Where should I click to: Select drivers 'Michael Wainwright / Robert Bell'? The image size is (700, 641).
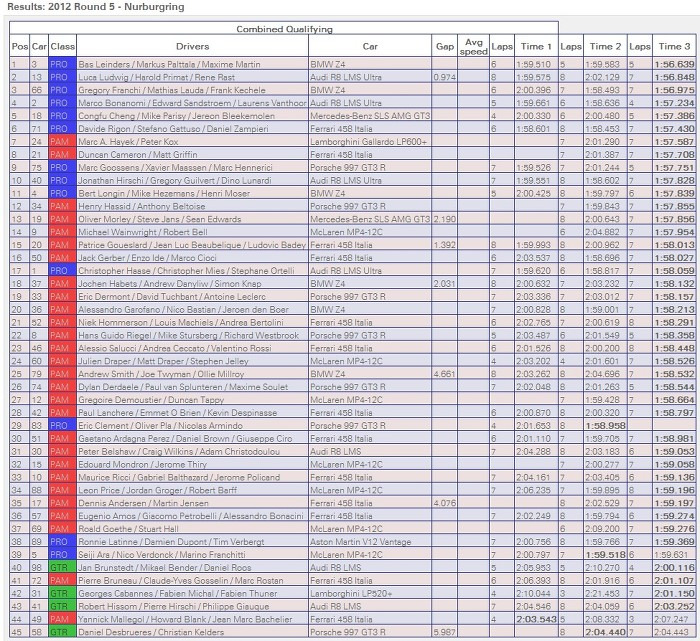pyautogui.click(x=143, y=232)
